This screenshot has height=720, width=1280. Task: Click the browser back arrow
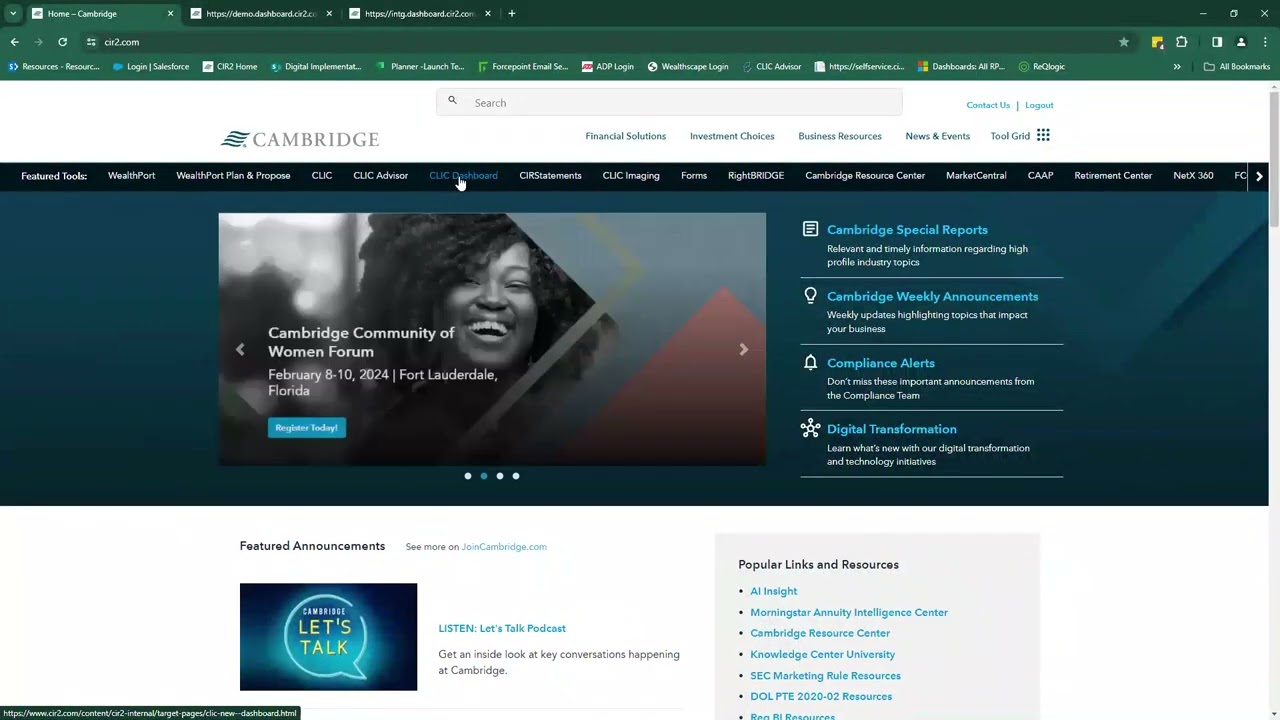(14, 42)
